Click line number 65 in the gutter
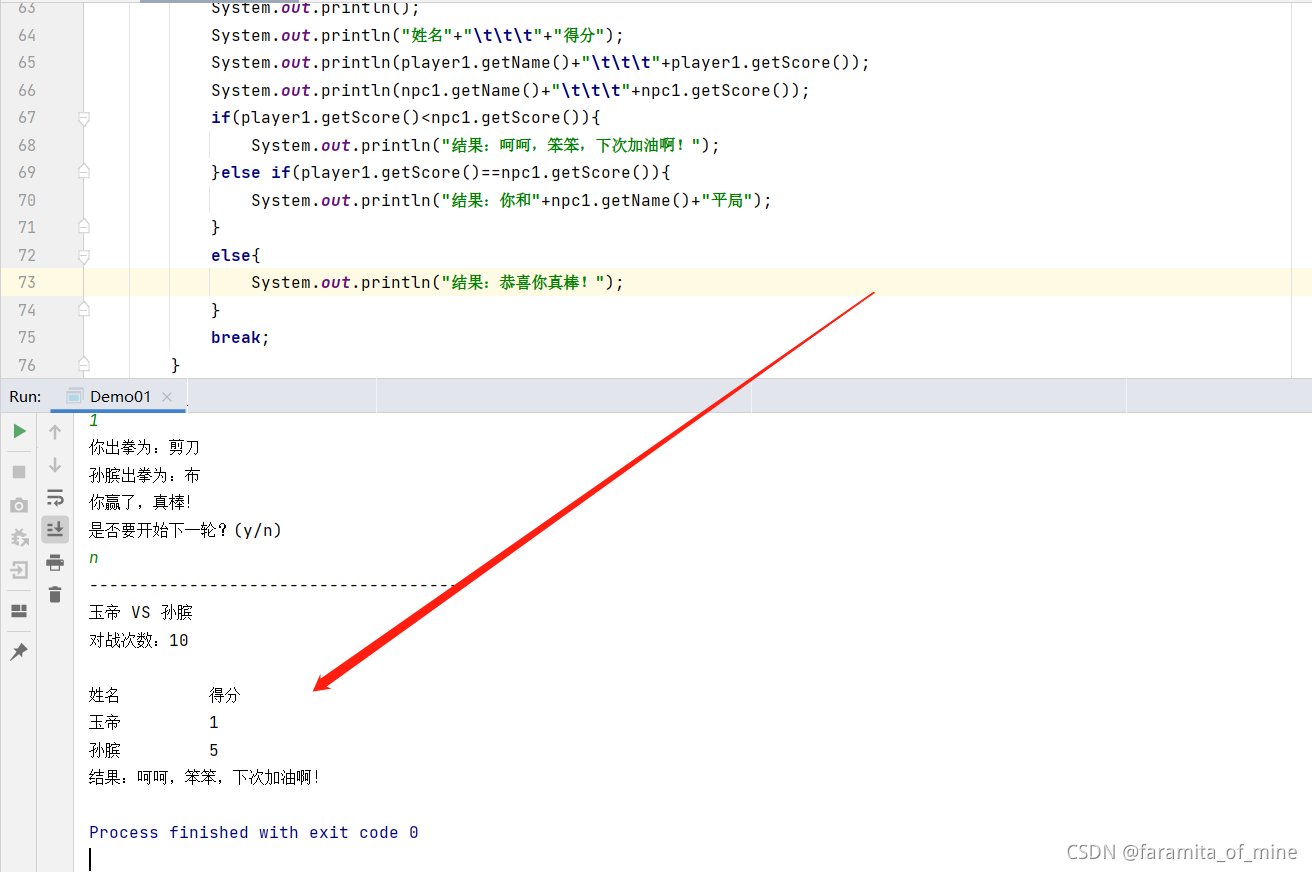 [26, 62]
